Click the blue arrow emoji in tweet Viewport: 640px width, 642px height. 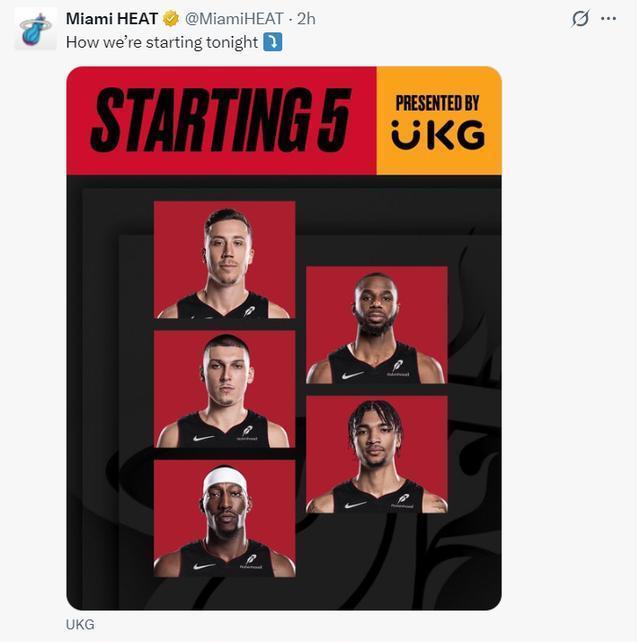tap(273, 42)
